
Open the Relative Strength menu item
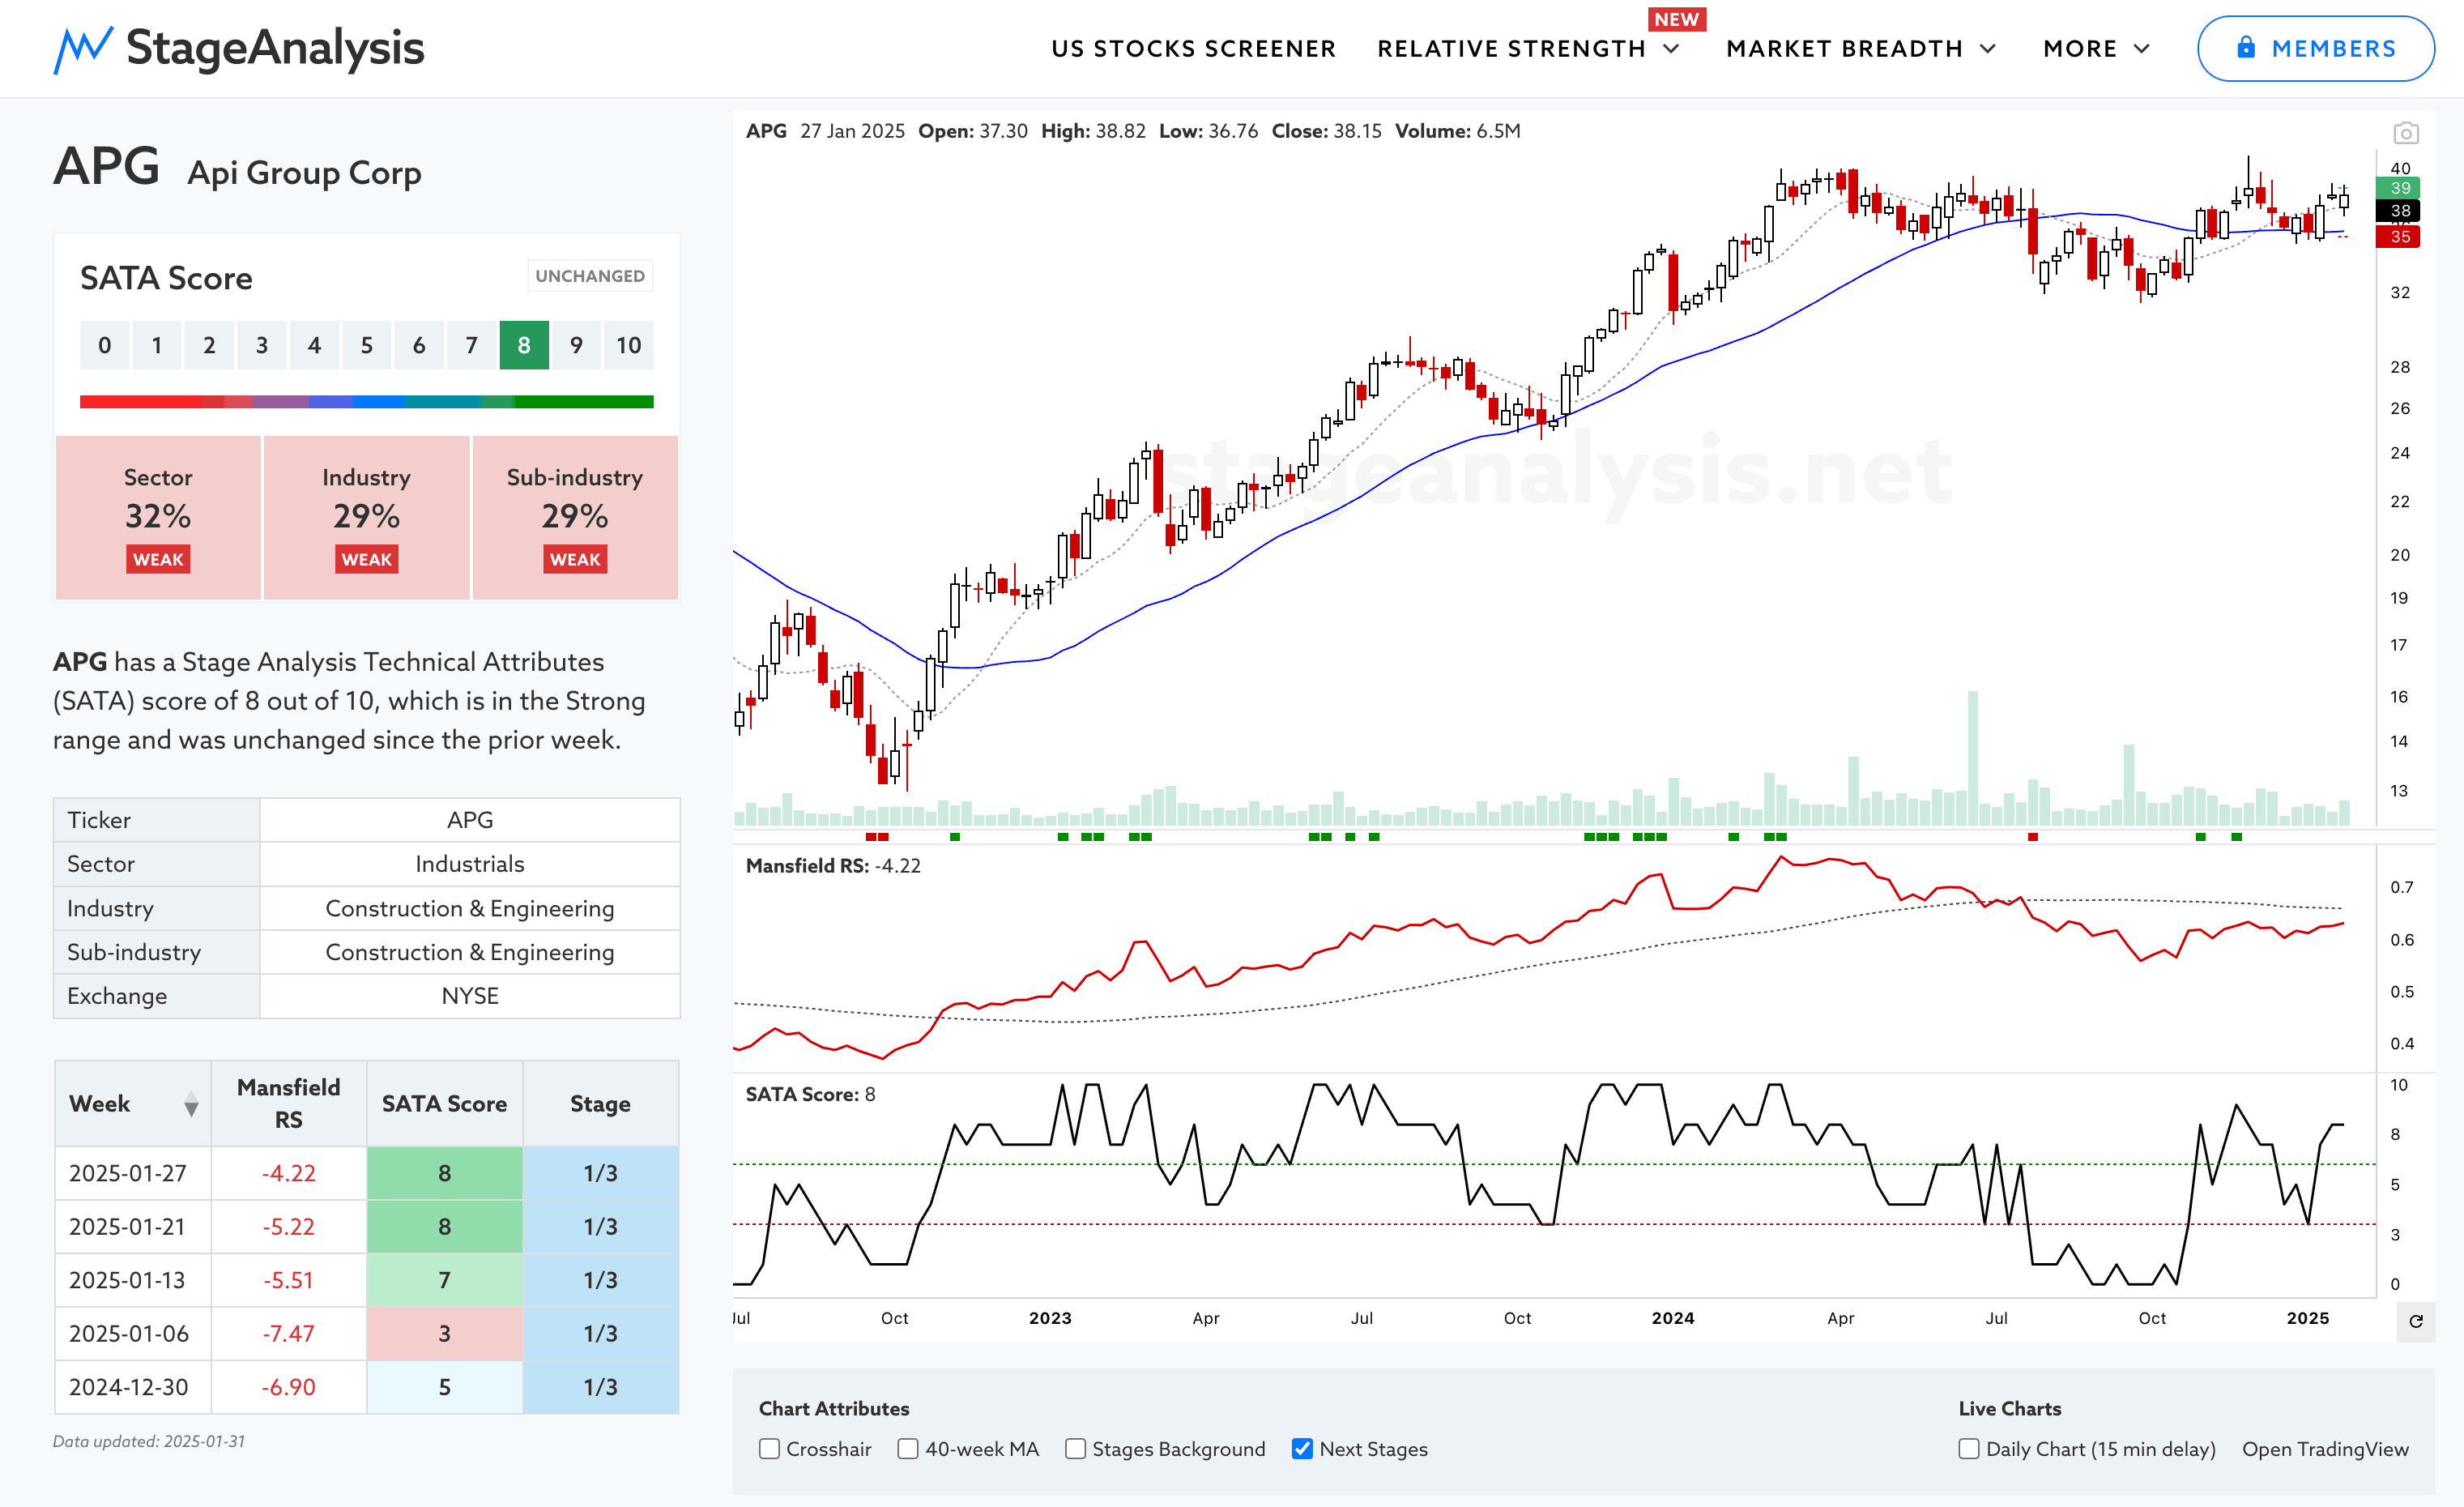point(1511,49)
